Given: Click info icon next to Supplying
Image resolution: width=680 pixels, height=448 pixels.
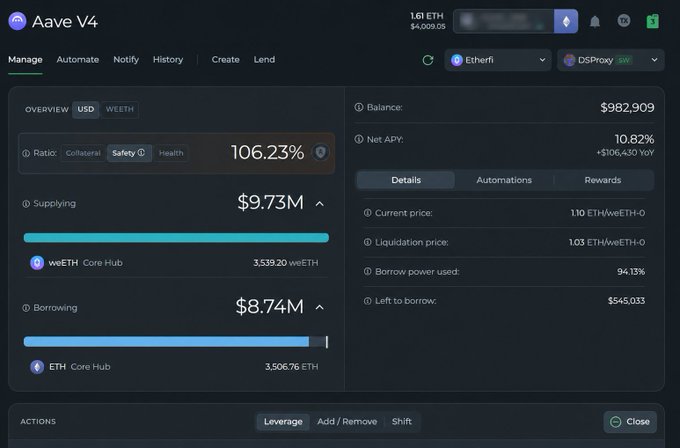Looking at the screenshot, I should point(26,203).
